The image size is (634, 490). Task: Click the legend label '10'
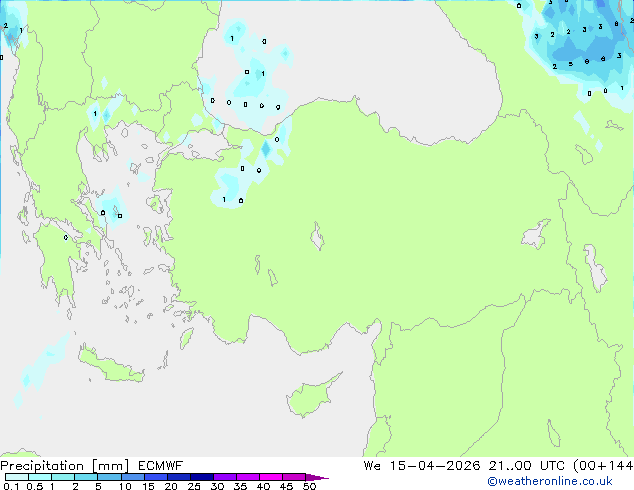tap(125, 486)
